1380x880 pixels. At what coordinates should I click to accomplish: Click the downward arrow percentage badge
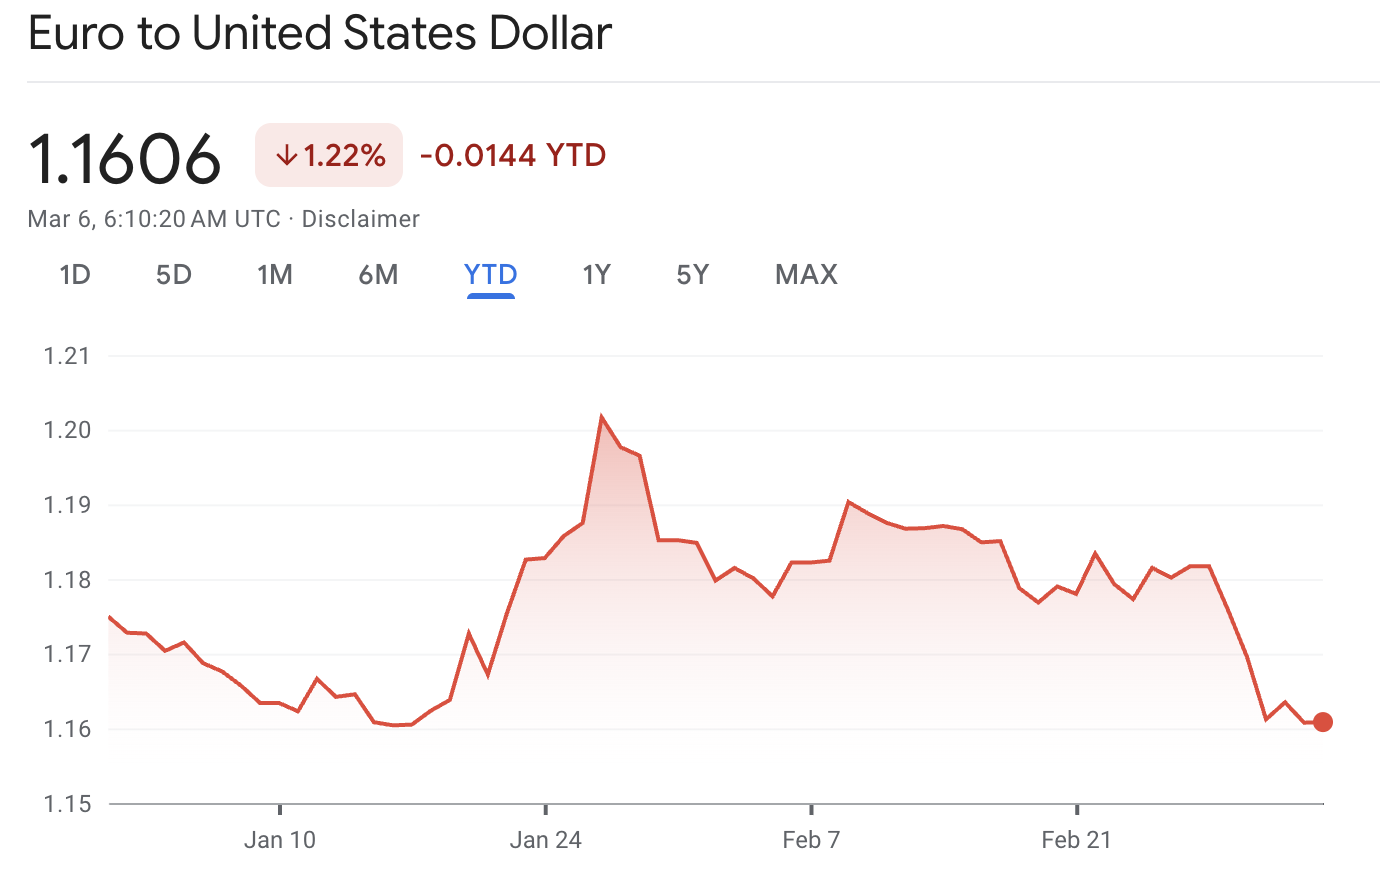tap(329, 155)
